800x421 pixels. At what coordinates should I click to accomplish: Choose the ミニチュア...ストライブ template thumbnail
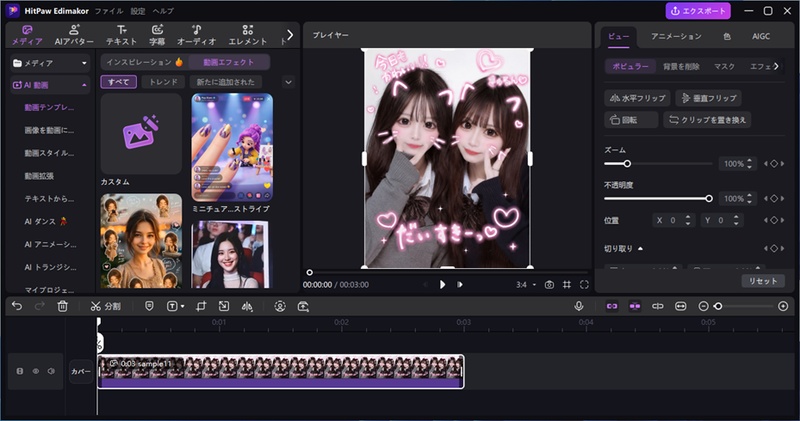coord(232,147)
